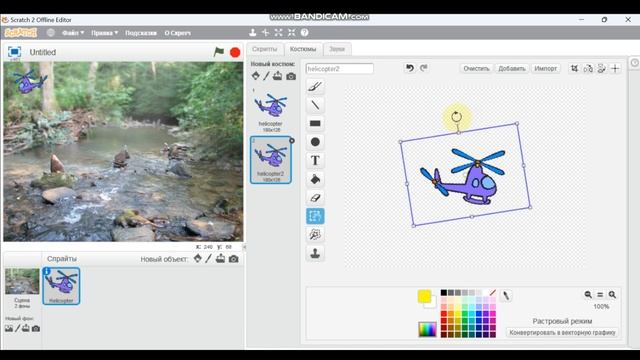This screenshot has width=640, height=360.
Task: Switch to the Скрипты tab
Action: coord(264,49)
